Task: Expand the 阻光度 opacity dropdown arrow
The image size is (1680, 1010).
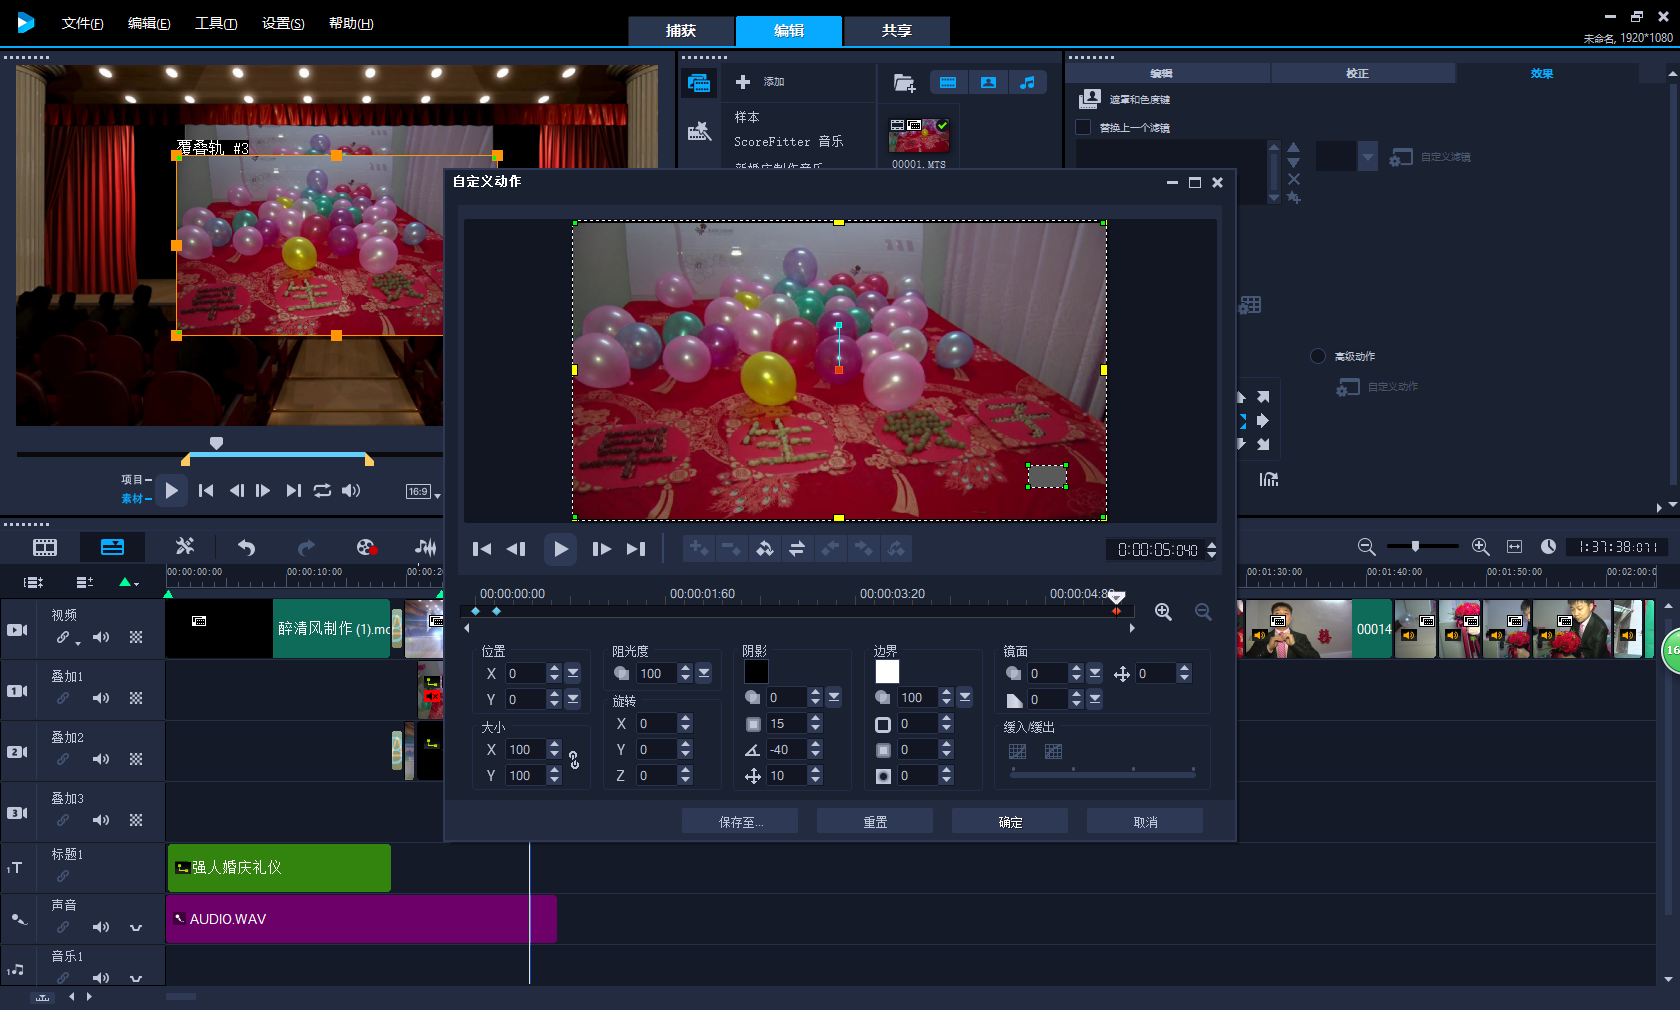Action: [704, 674]
